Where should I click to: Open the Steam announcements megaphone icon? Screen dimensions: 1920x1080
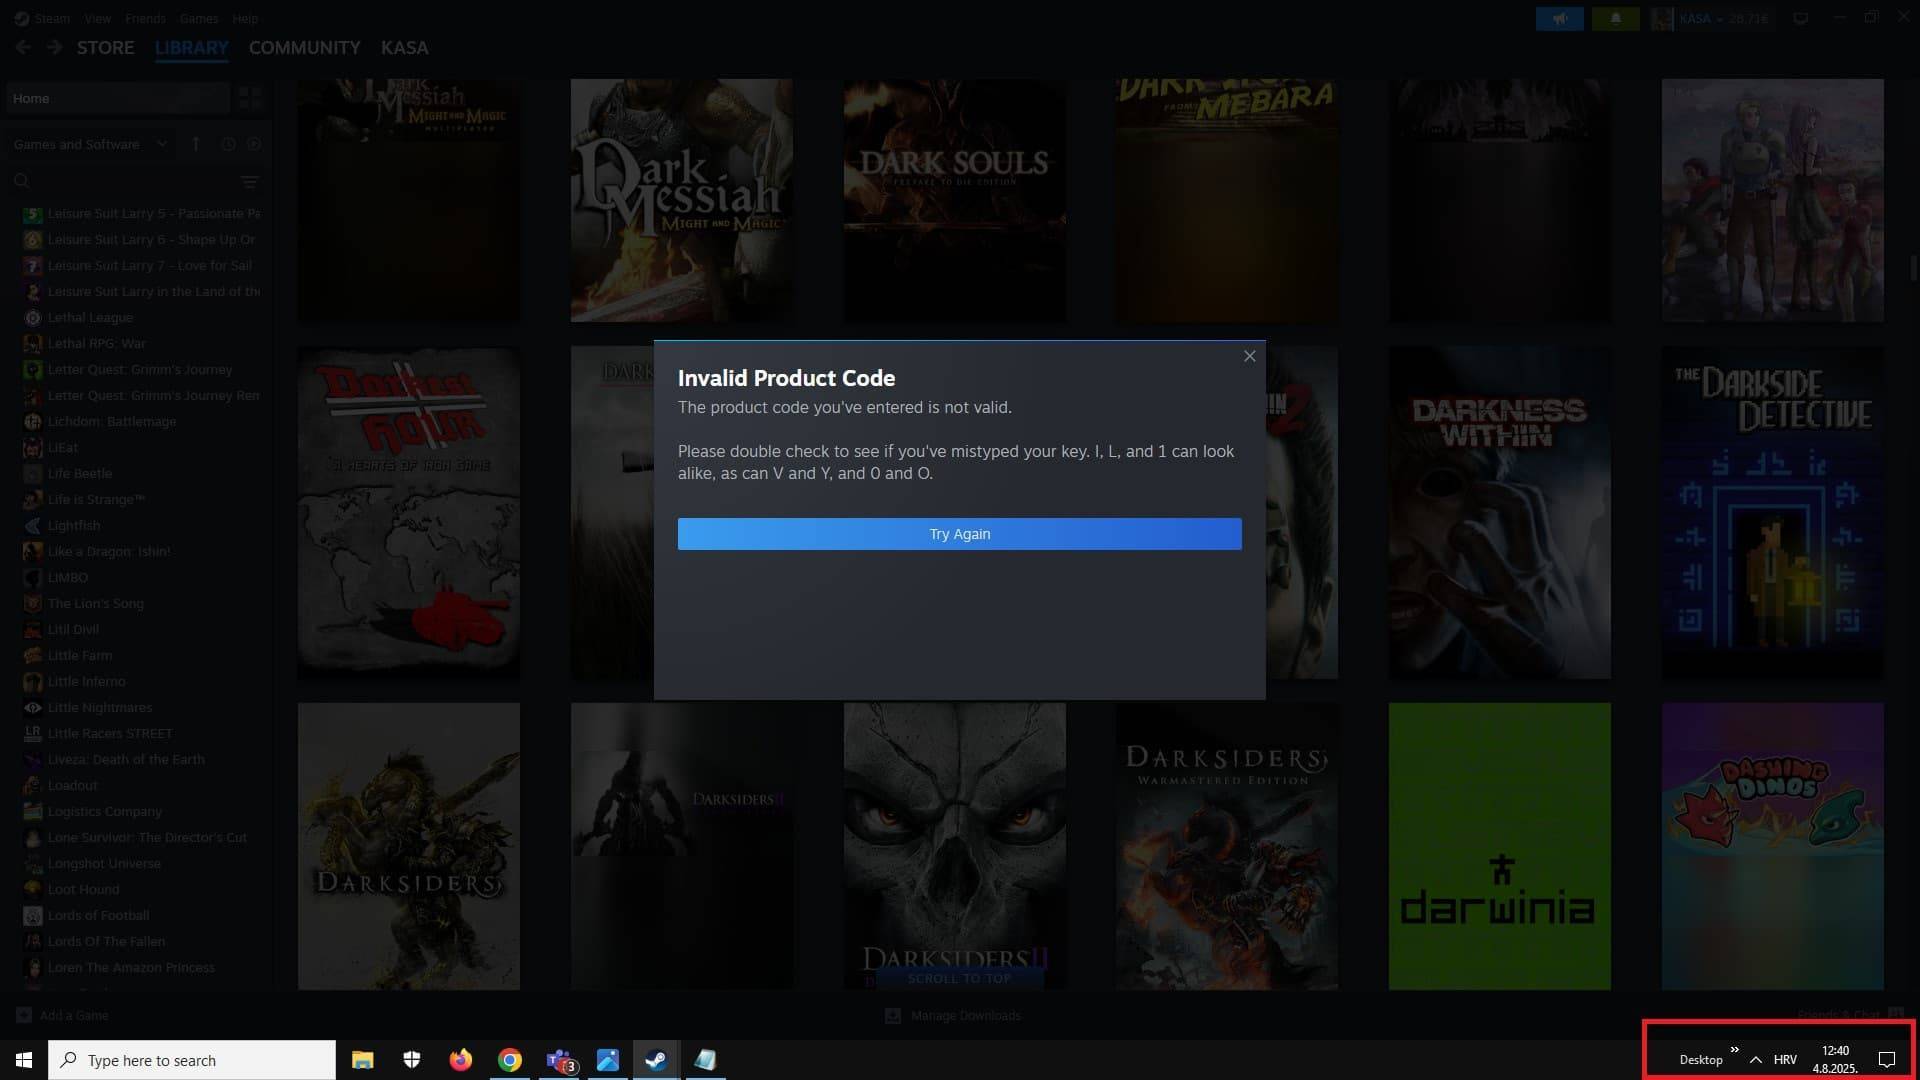[1559, 19]
